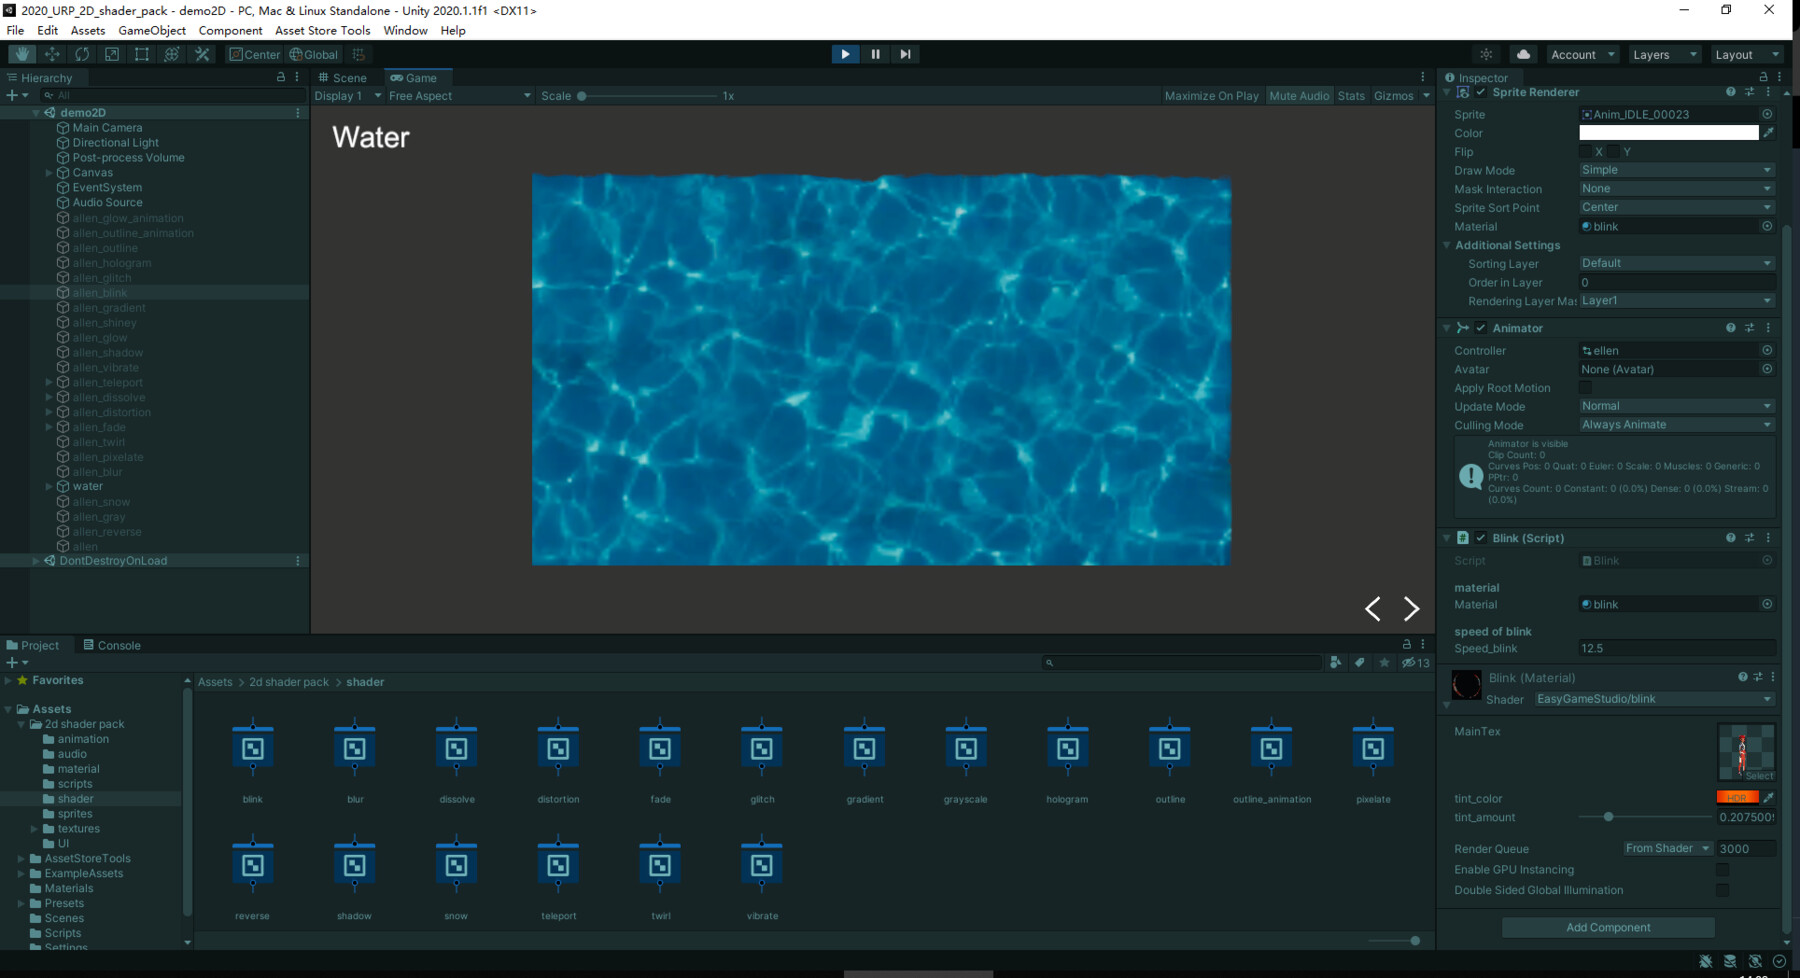Expand the water object in Hierarchy
1800x978 pixels.
pos(49,487)
